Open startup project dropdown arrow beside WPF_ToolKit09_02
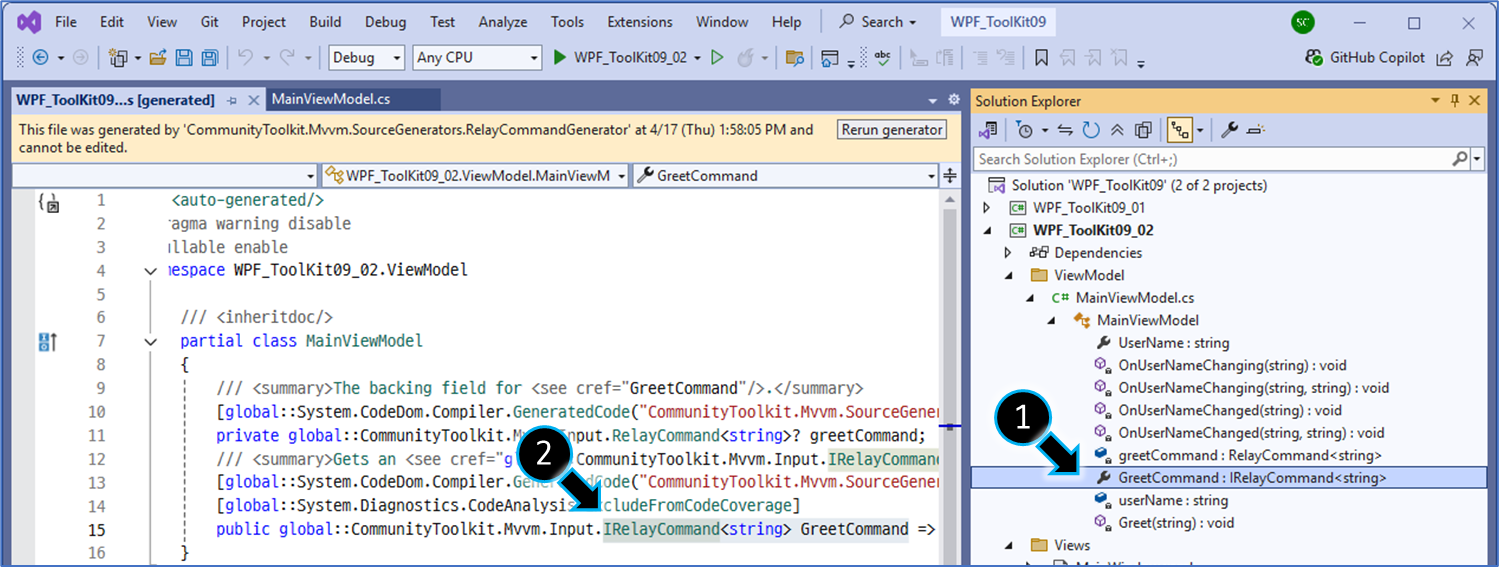1499x567 pixels. click(x=698, y=58)
